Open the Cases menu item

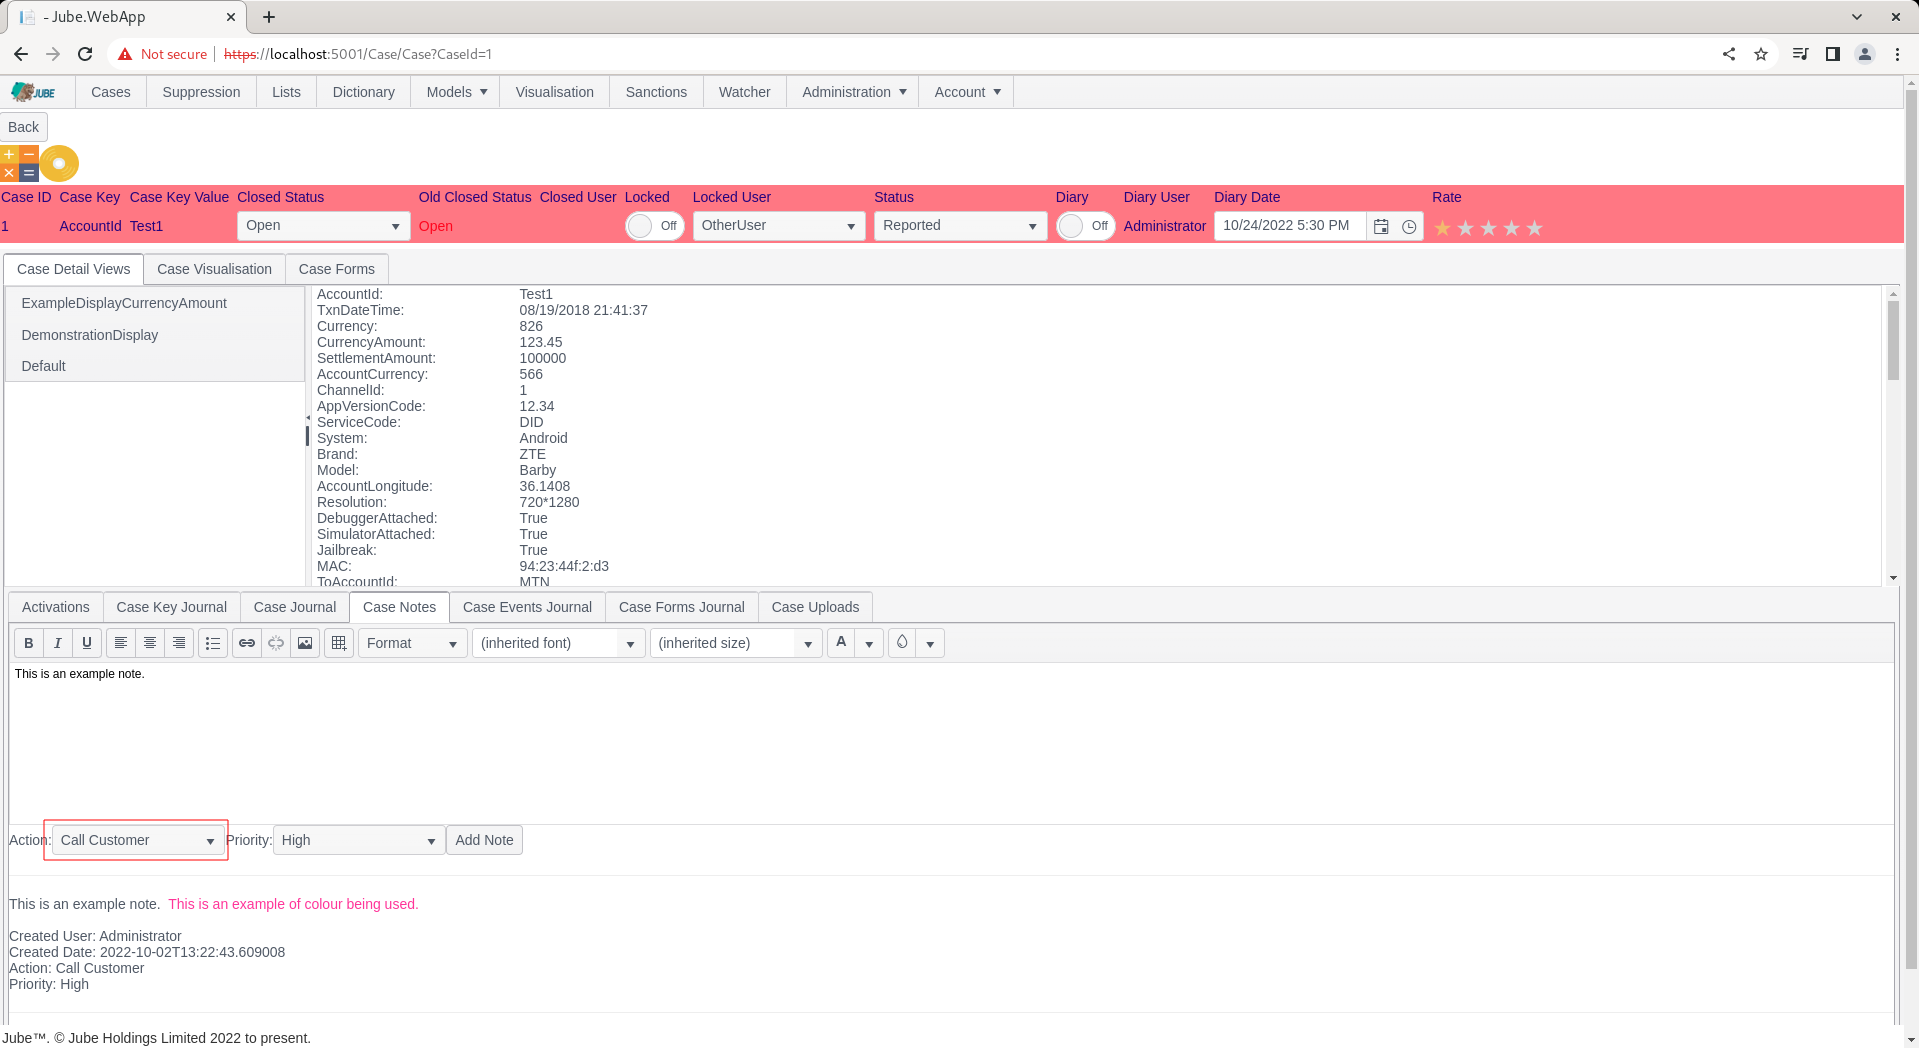point(111,92)
